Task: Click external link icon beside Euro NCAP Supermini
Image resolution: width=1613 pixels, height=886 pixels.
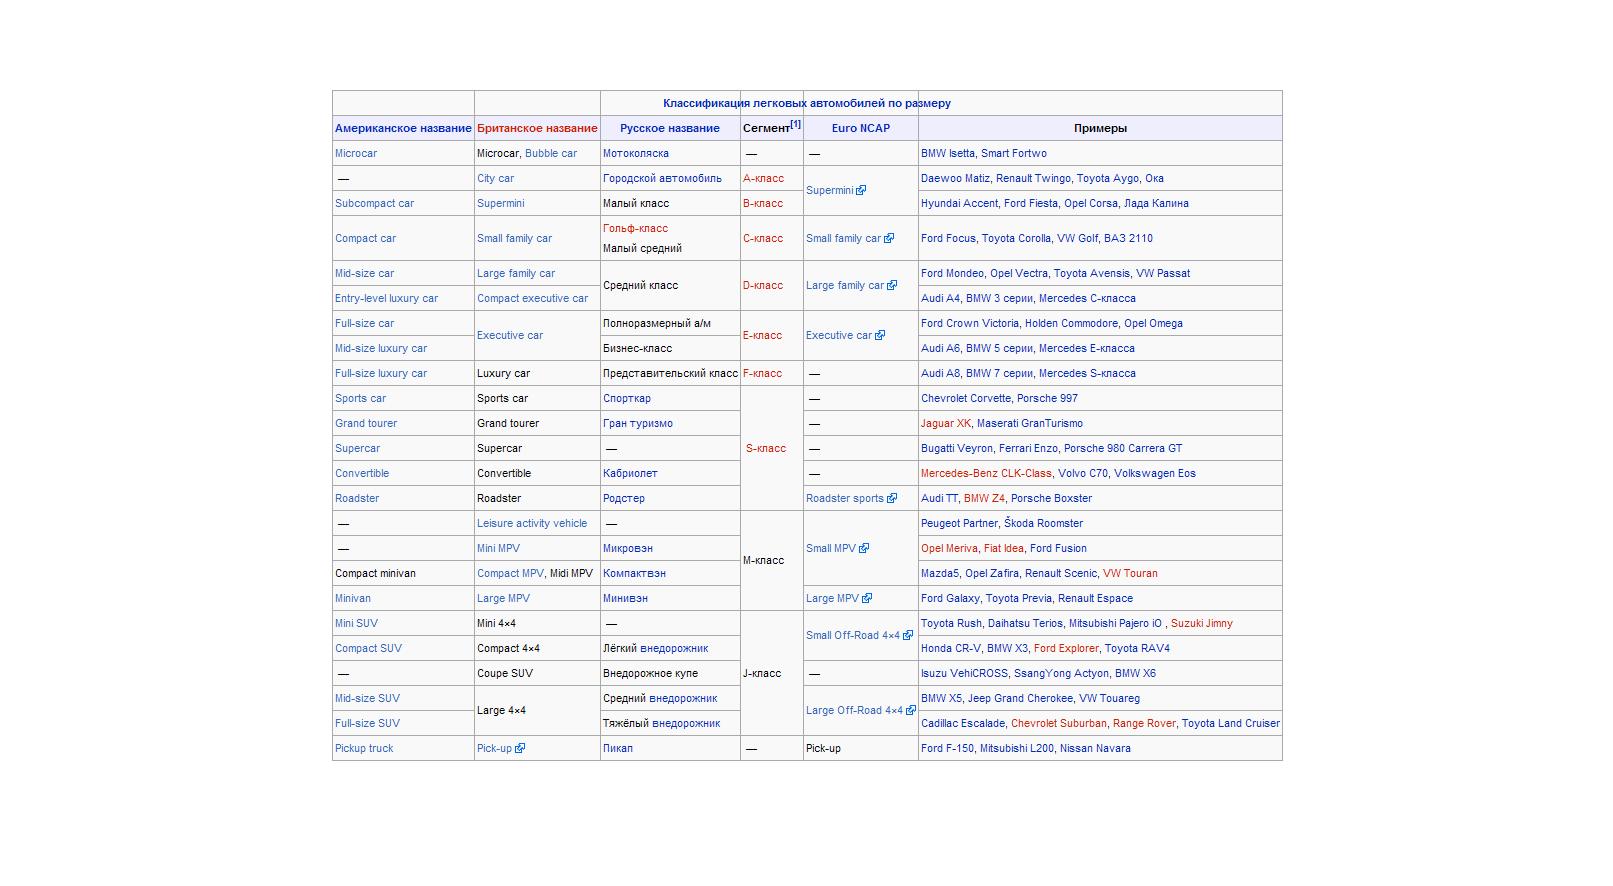Action: (x=861, y=190)
